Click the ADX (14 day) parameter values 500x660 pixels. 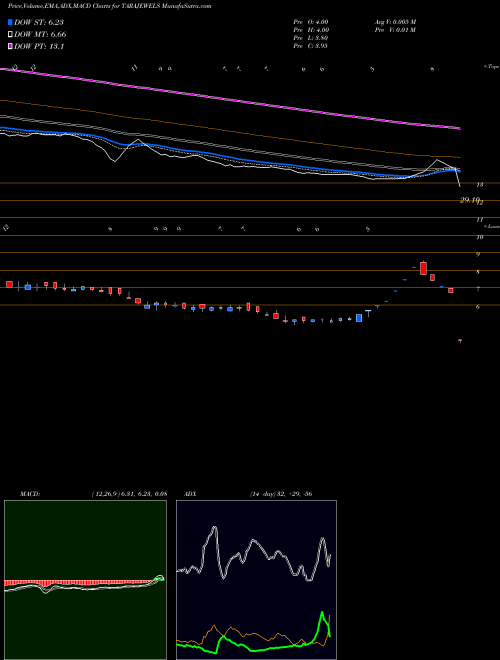(x=281, y=494)
